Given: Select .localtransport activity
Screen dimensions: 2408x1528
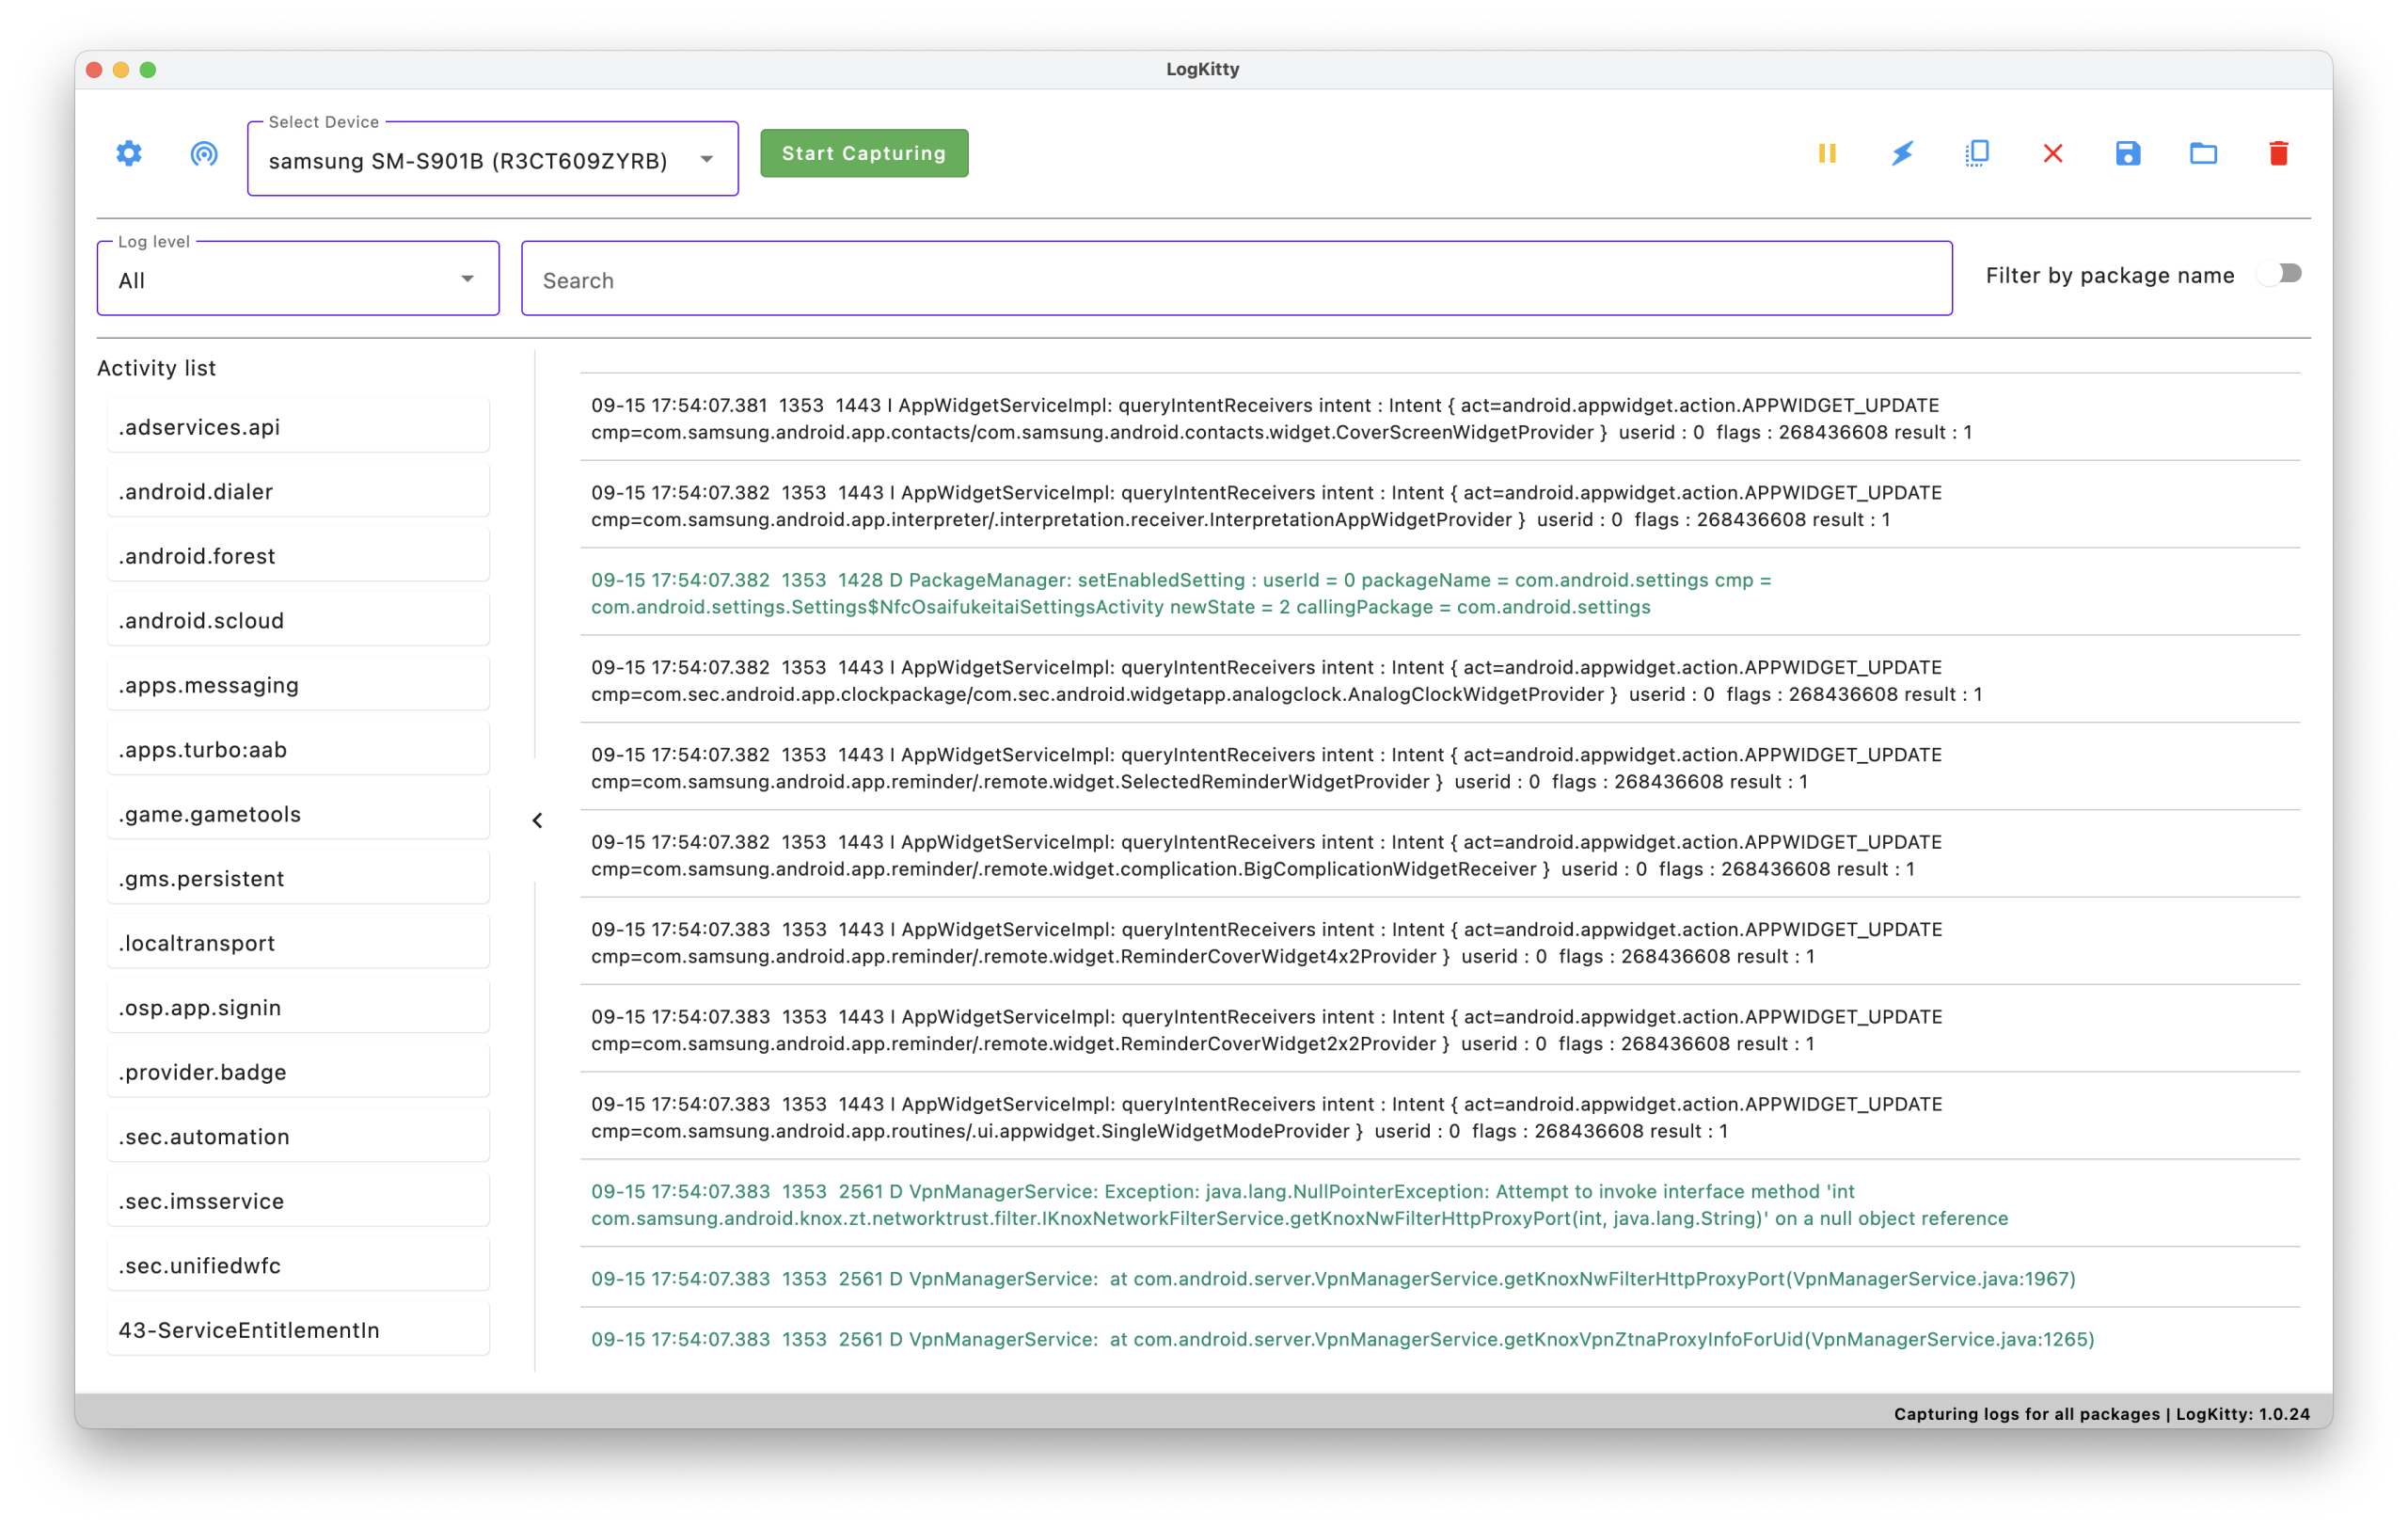Looking at the screenshot, I should pyautogui.click(x=298, y=943).
